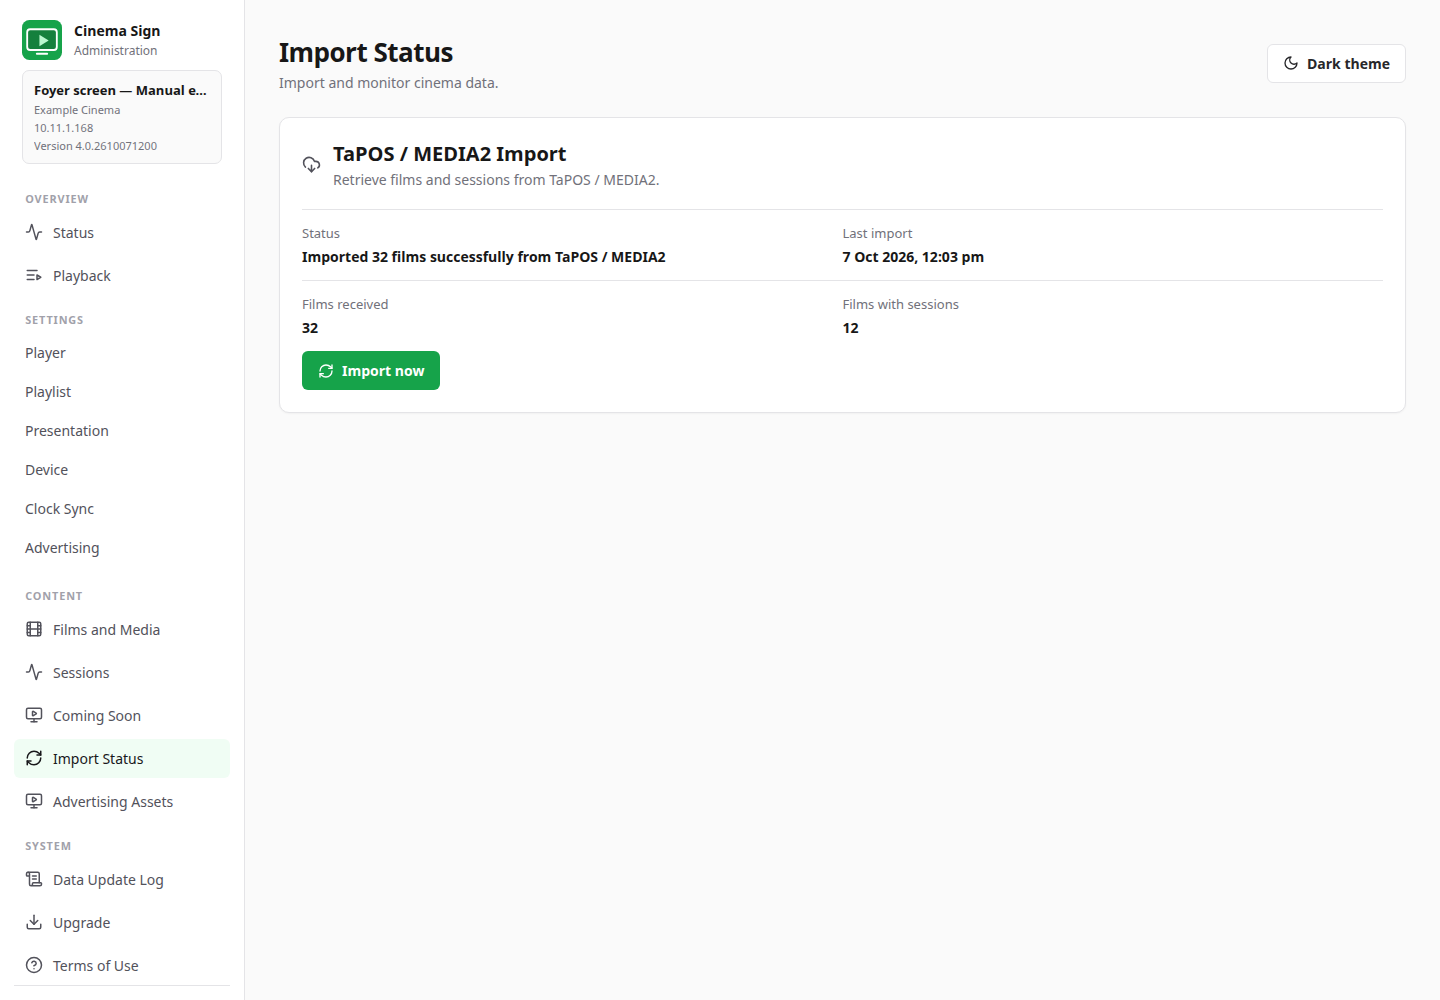The height and width of the screenshot is (1000, 1440).
Task: Go to Presentation settings
Action: (x=122, y=431)
